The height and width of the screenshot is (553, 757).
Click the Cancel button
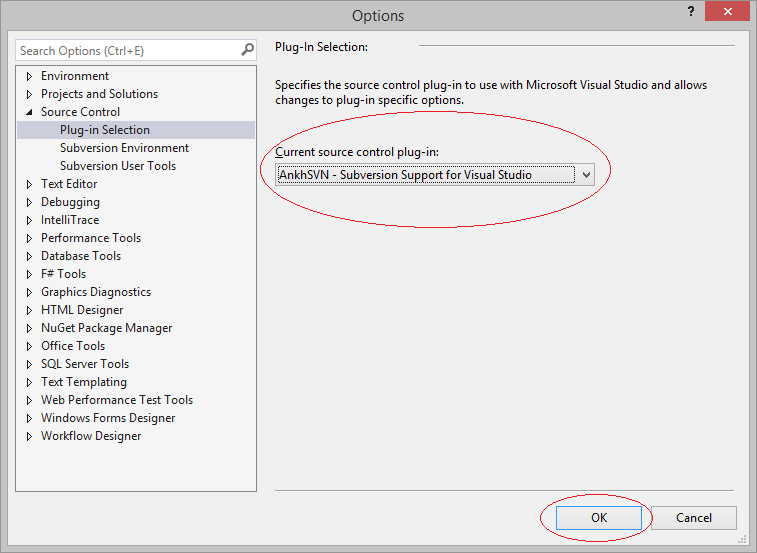point(694,518)
